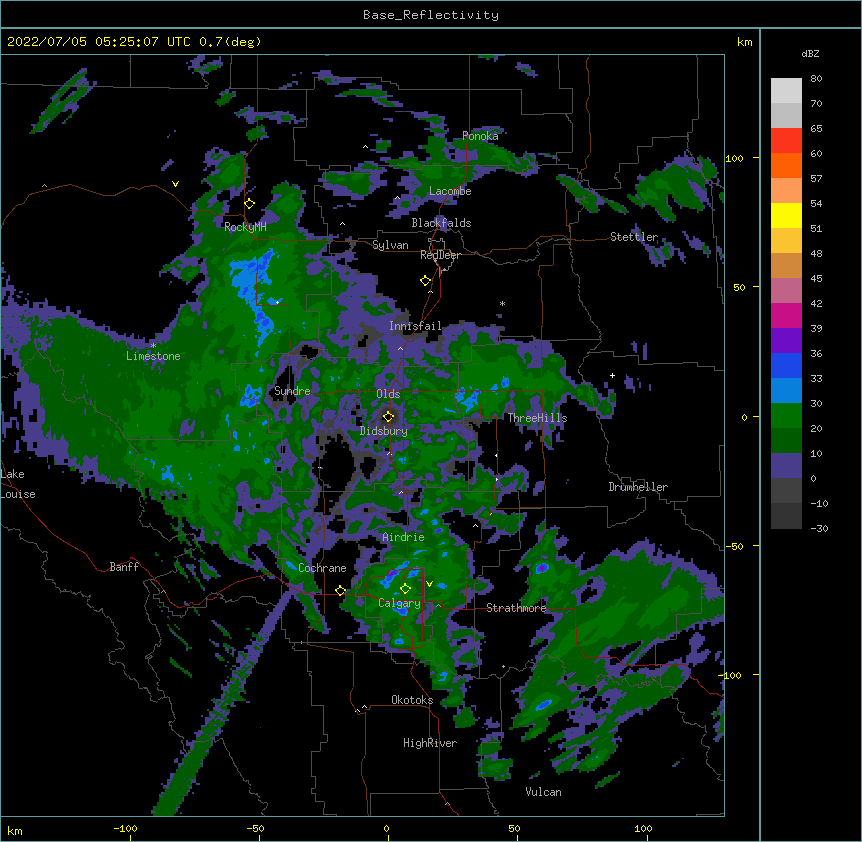The image size is (862, 842).
Task: Select the yellow diamond marker above Calgary label
Action: point(406,589)
